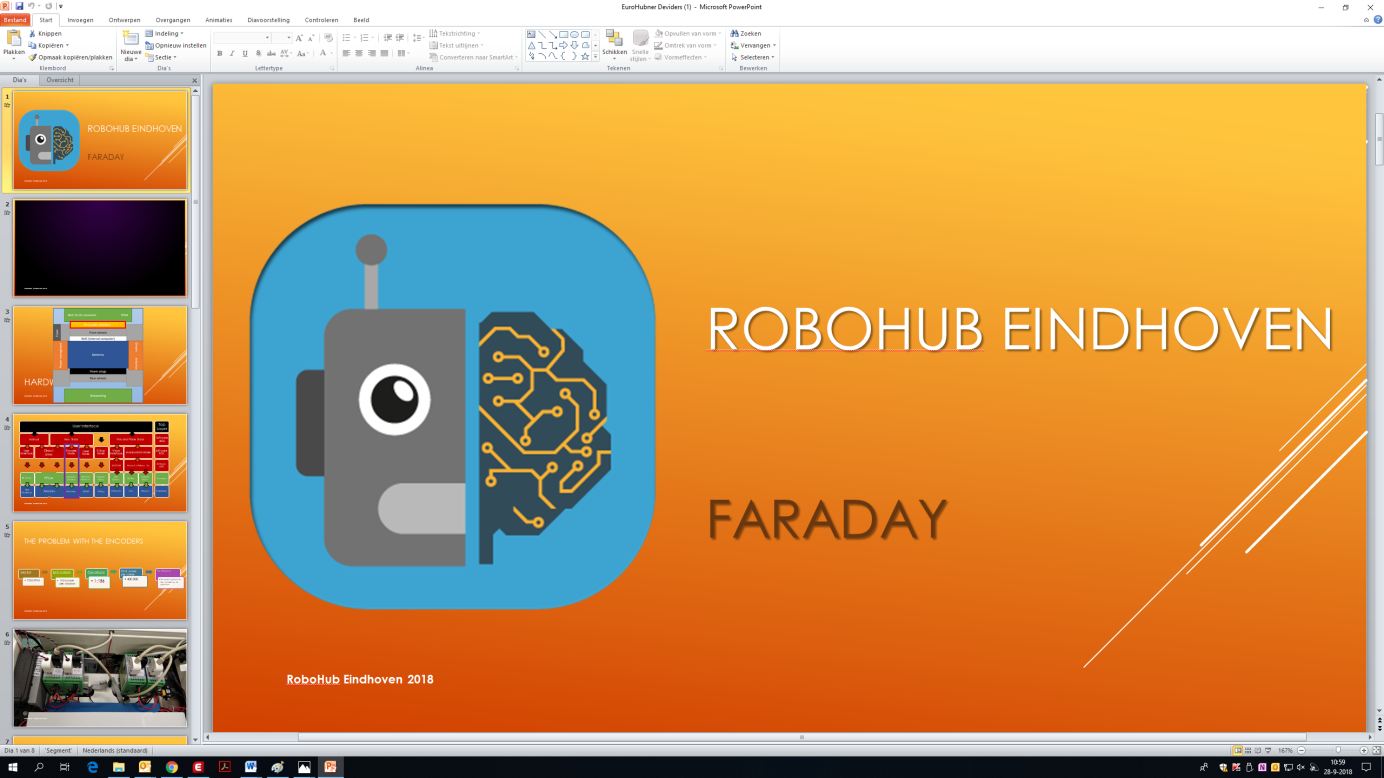Viewport: 1384px width, 778px height.
Task: Center text in Alinea group
Action: pos(359,53)
